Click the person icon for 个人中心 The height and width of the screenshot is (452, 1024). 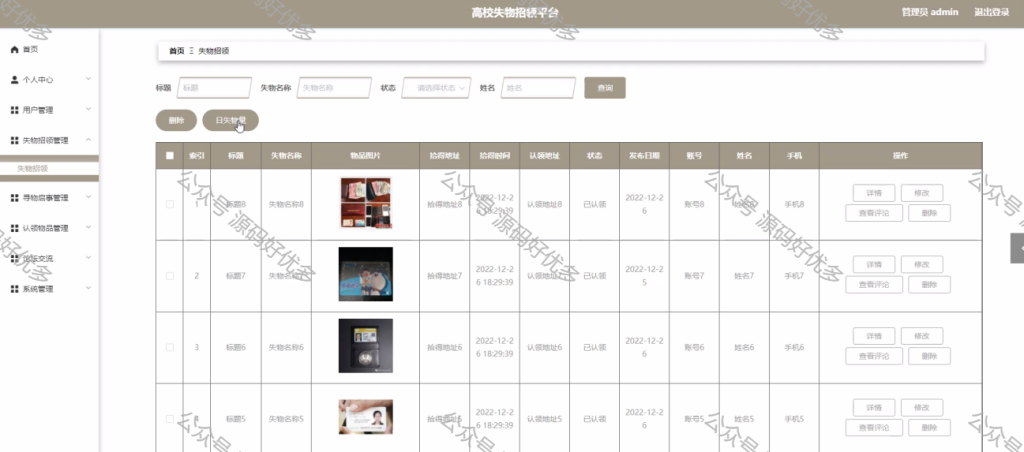coord(14,80)
